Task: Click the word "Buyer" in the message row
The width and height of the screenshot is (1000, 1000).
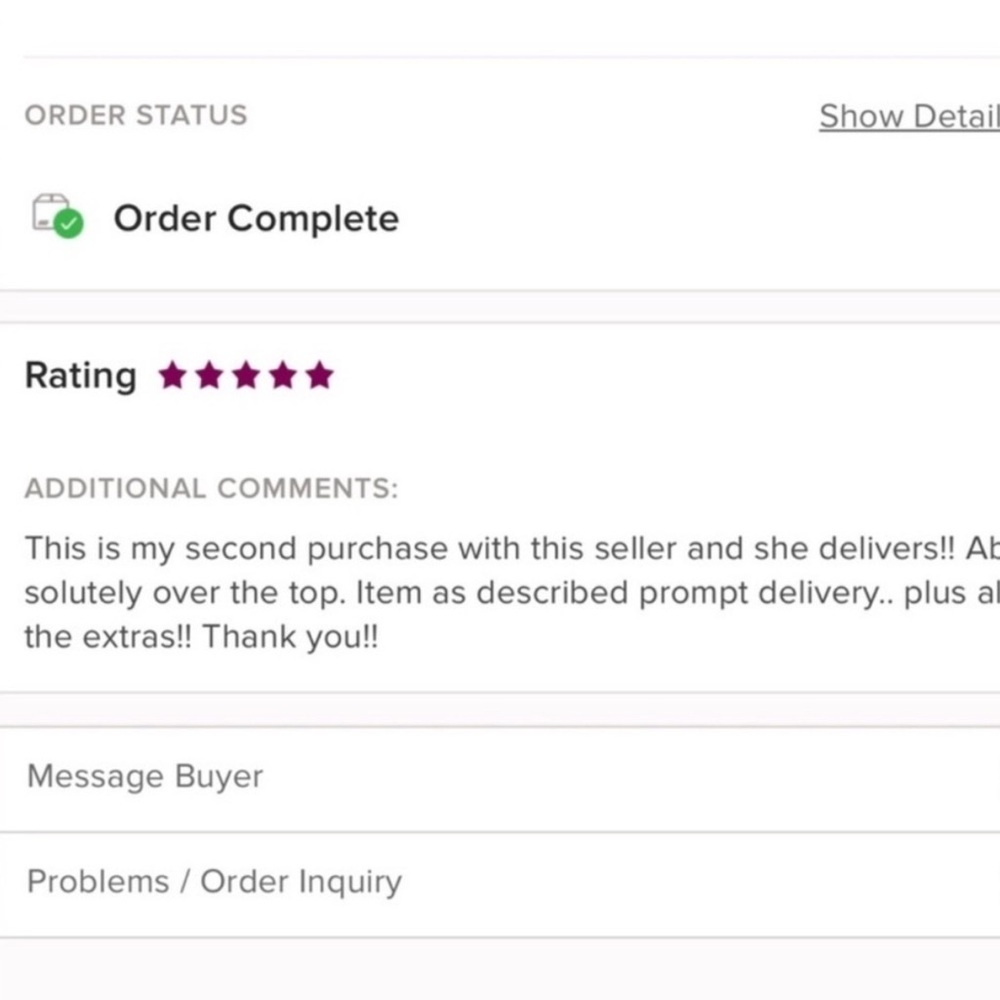Action: (219, 777)
